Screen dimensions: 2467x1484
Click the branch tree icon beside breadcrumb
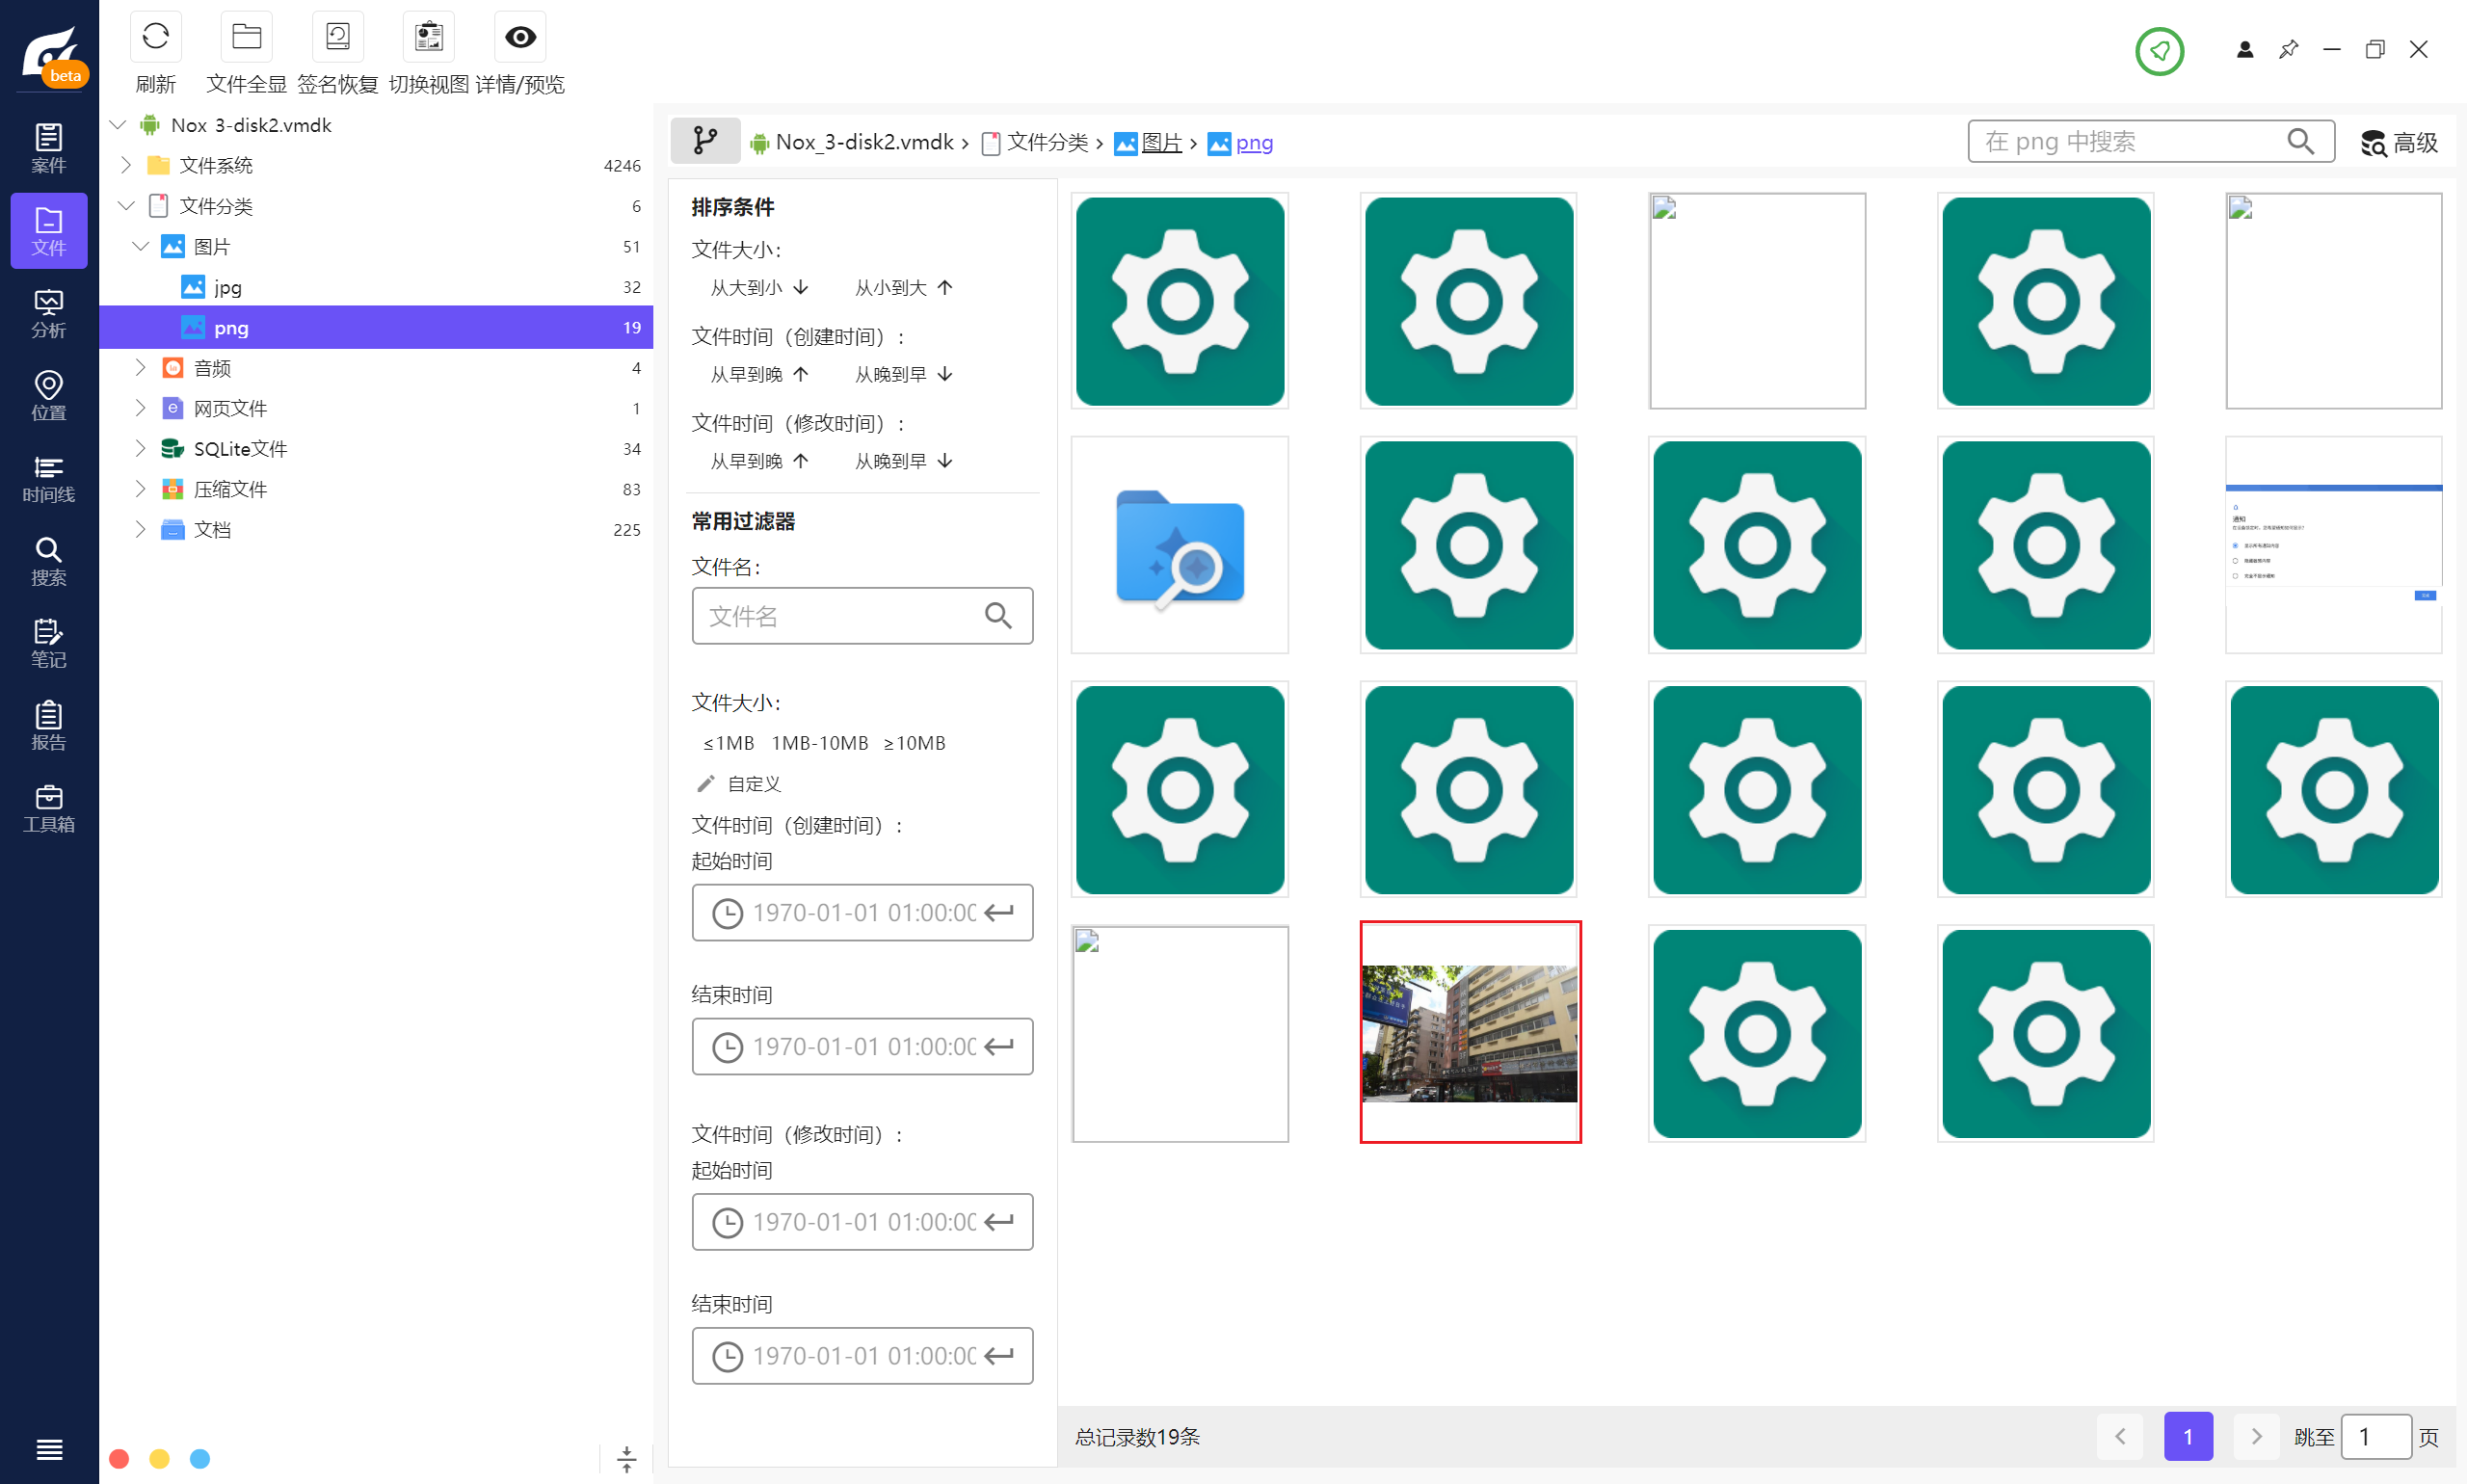coord(705,141)
